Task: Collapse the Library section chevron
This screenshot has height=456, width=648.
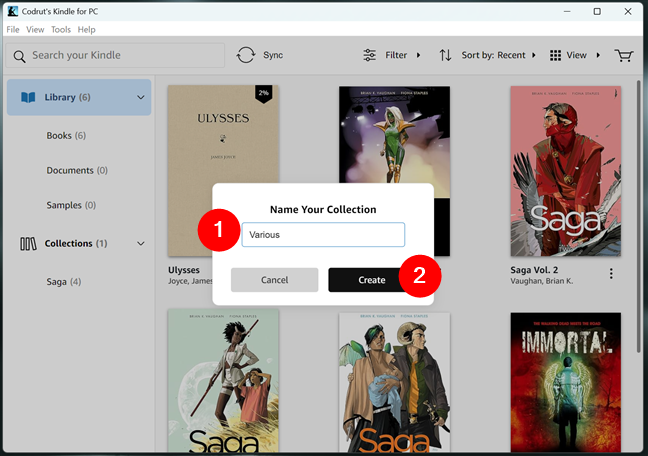Action: (141, 98)
